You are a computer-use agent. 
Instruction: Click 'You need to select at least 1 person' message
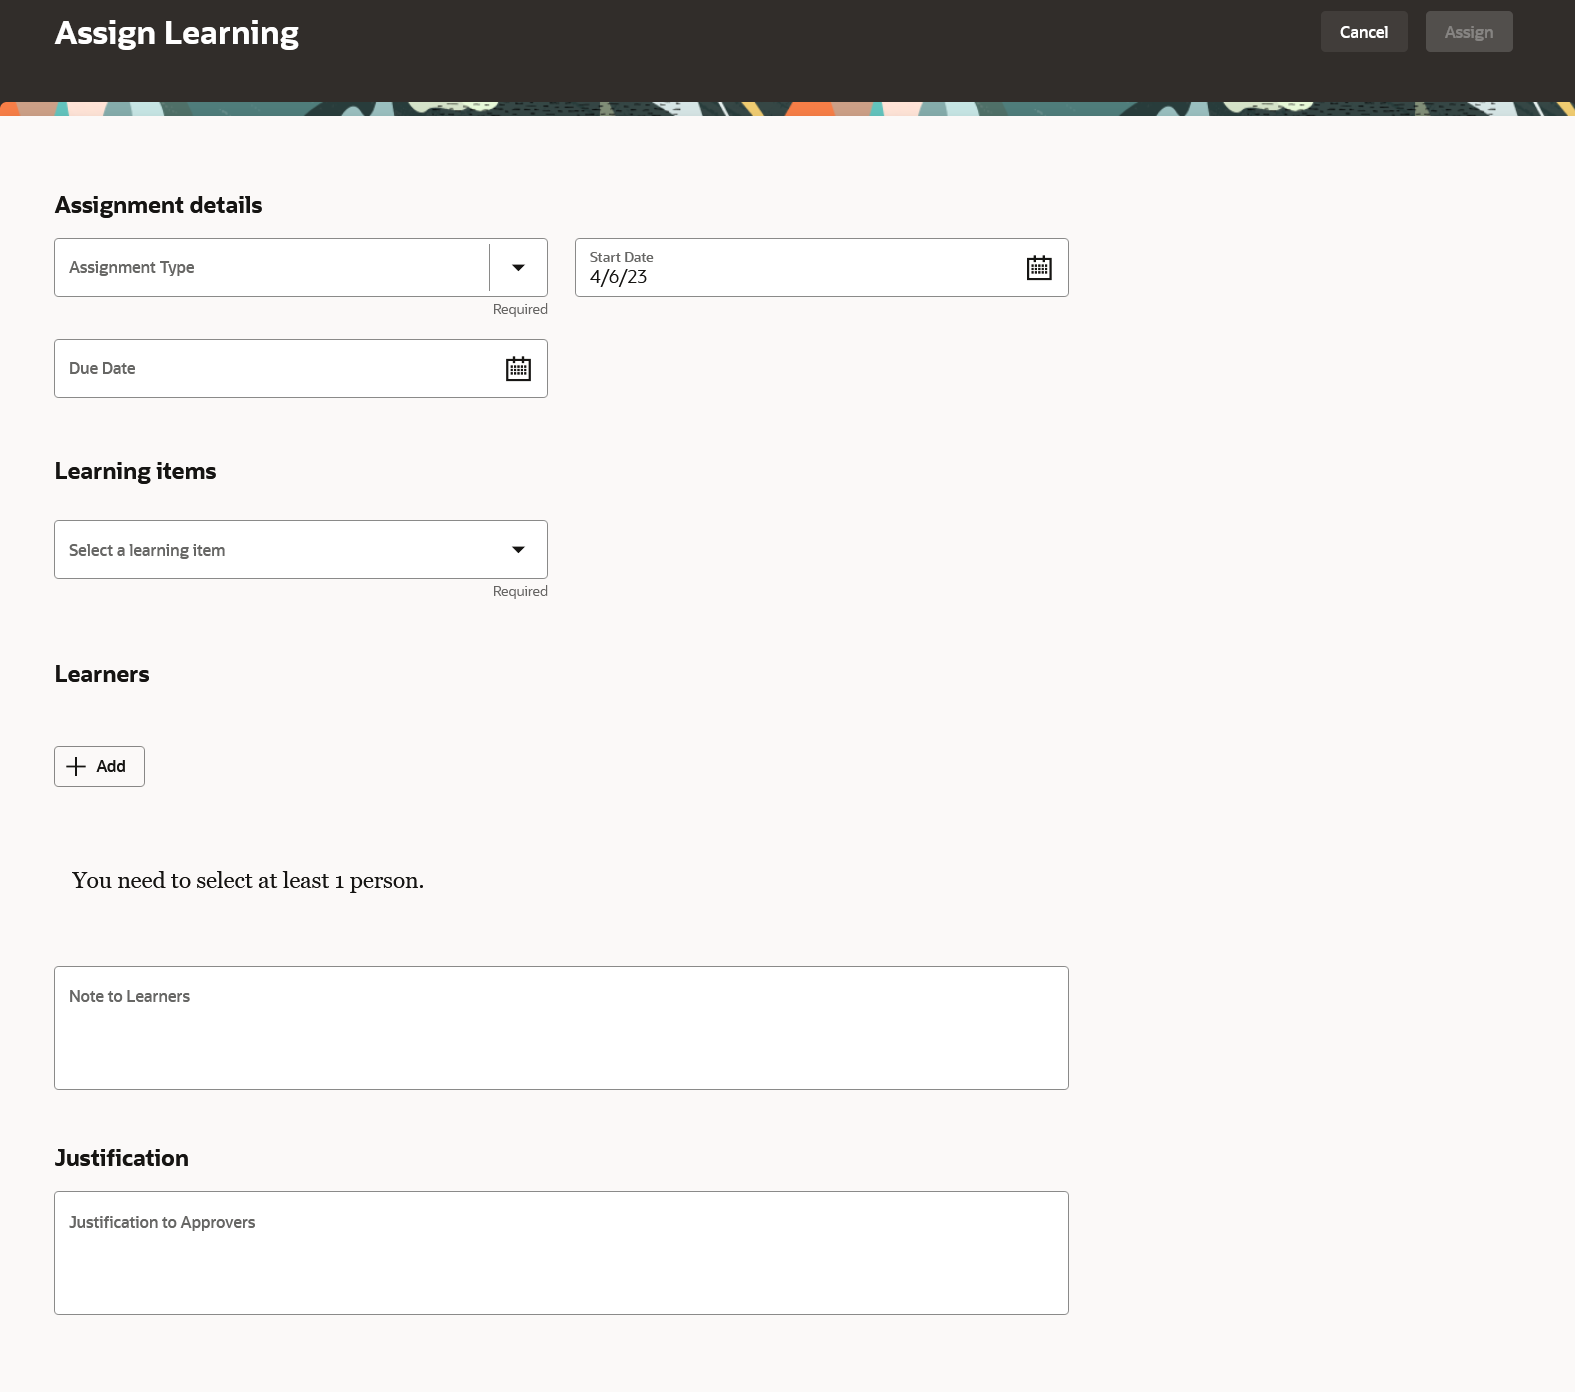[x=248, y=881]
